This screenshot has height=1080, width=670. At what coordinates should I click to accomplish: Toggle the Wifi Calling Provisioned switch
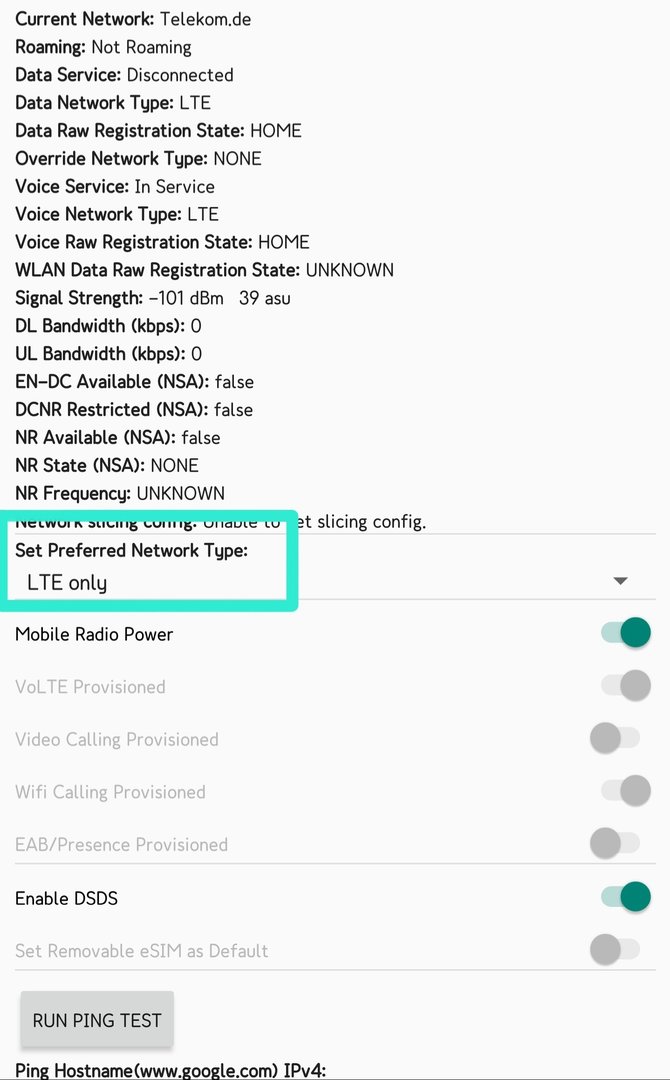point(626,791)
